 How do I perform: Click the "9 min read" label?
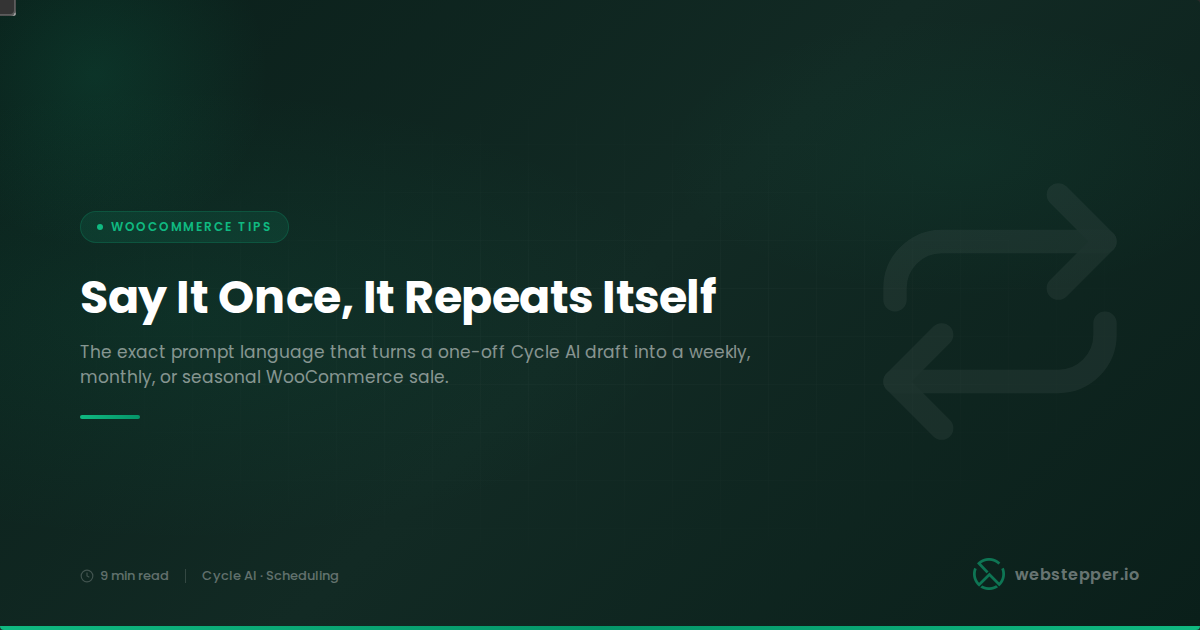[134, 576]
